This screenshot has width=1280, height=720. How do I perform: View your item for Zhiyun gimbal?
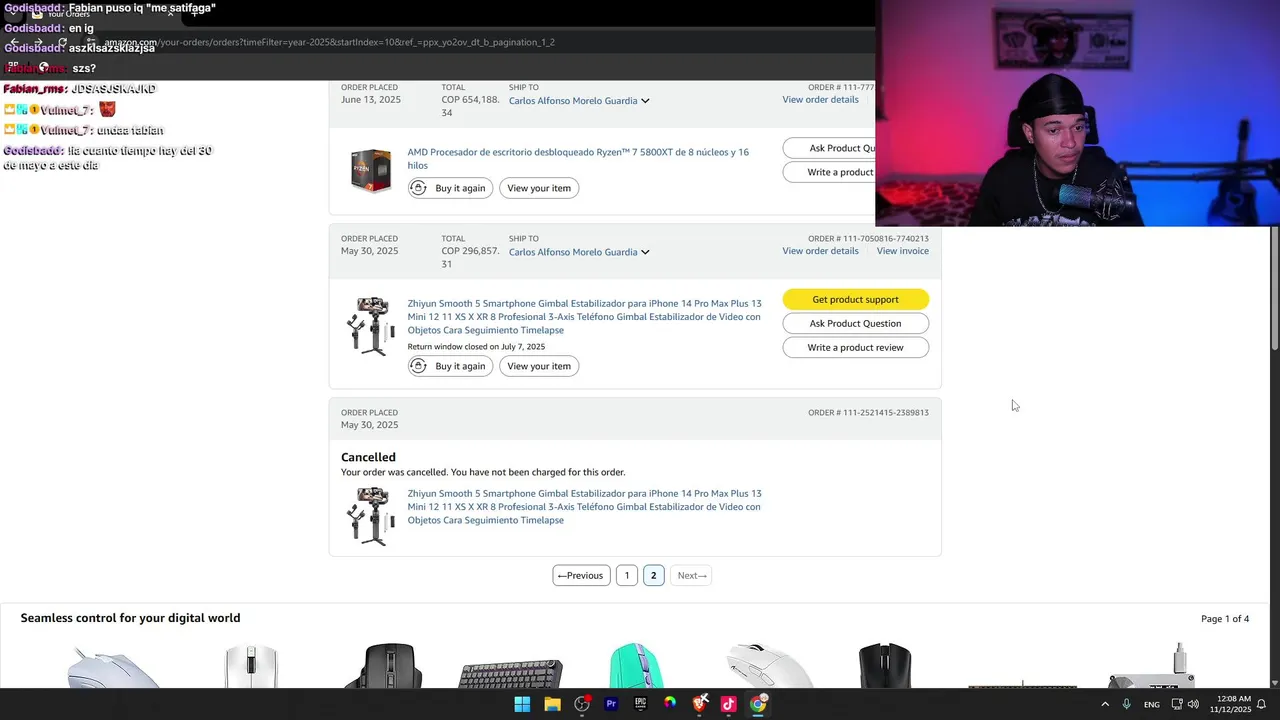(539, 366)
